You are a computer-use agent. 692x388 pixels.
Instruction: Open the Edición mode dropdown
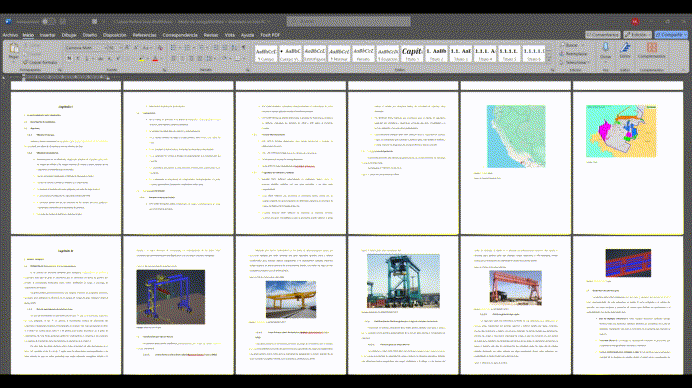pyautogui.click(x=637, y=34)
